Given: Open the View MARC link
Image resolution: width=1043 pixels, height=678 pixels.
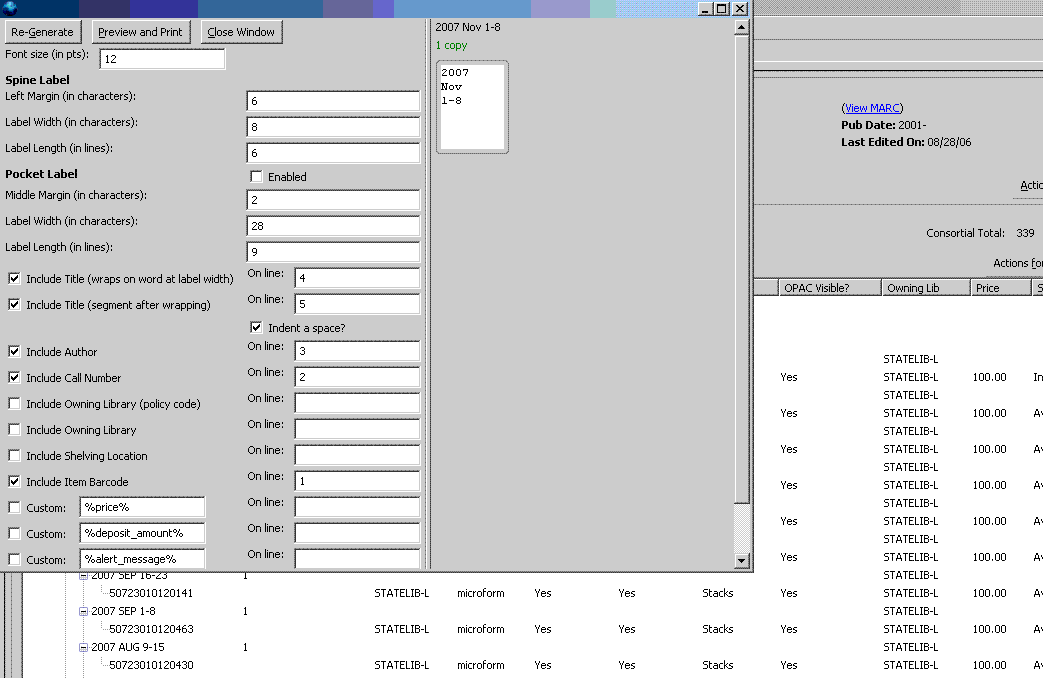Looking at the screenshot, I should pyautogui.click(x=873, y=108).
